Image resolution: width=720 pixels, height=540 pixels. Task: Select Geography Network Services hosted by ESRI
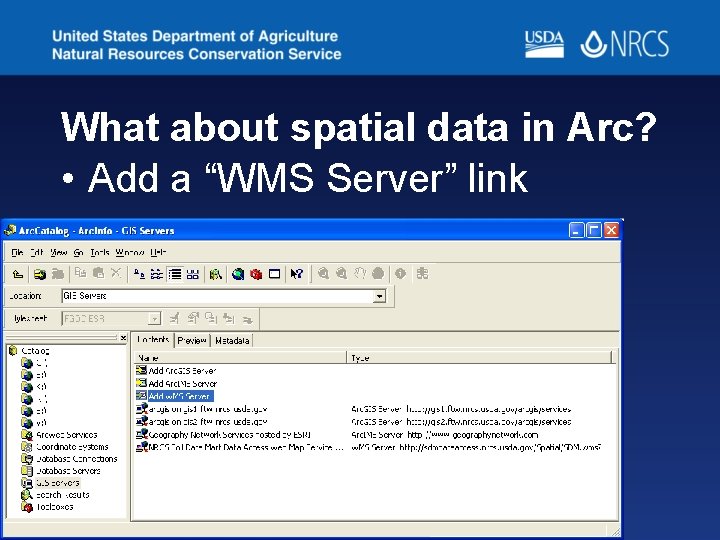(224, 434)
